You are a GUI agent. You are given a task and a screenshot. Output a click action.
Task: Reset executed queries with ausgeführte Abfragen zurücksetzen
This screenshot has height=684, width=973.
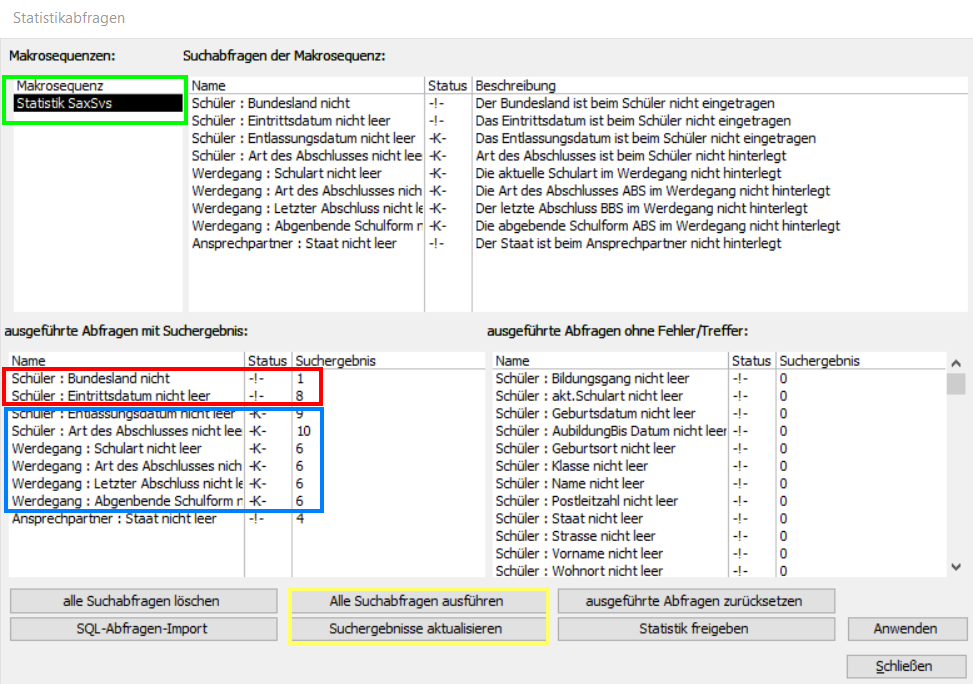tap(695, 601)
